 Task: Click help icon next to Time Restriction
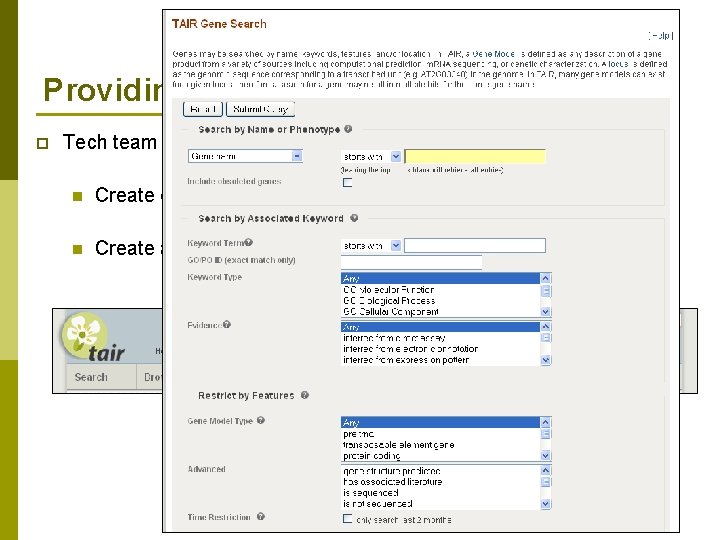point(261,517)
